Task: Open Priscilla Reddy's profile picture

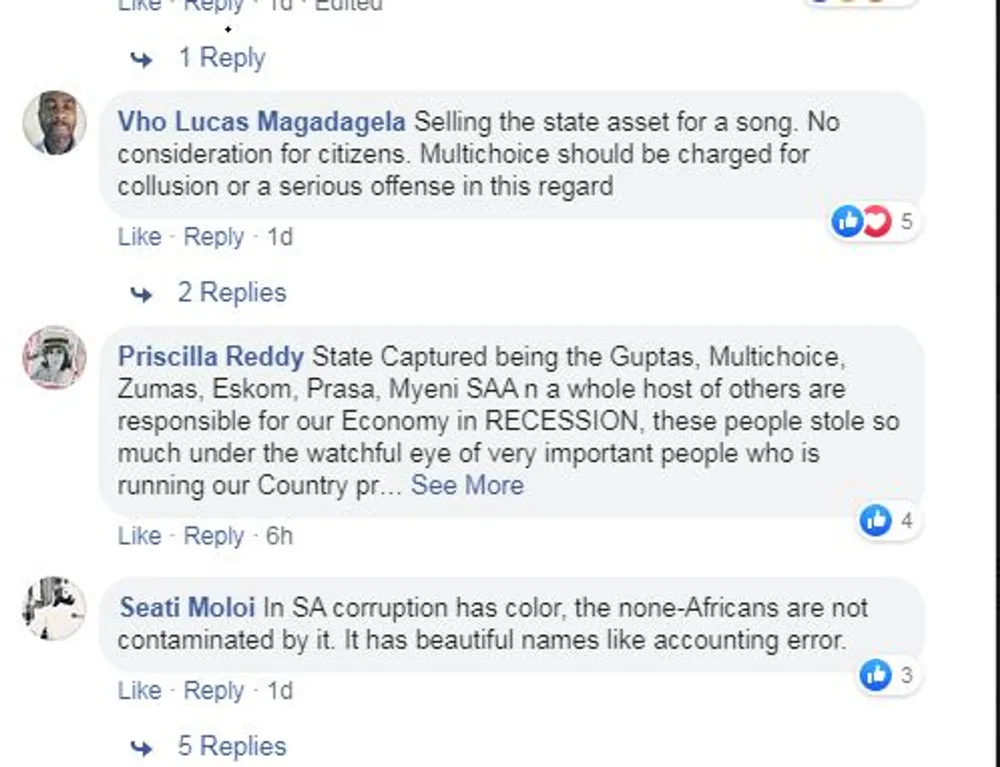Action: [55, 357]
